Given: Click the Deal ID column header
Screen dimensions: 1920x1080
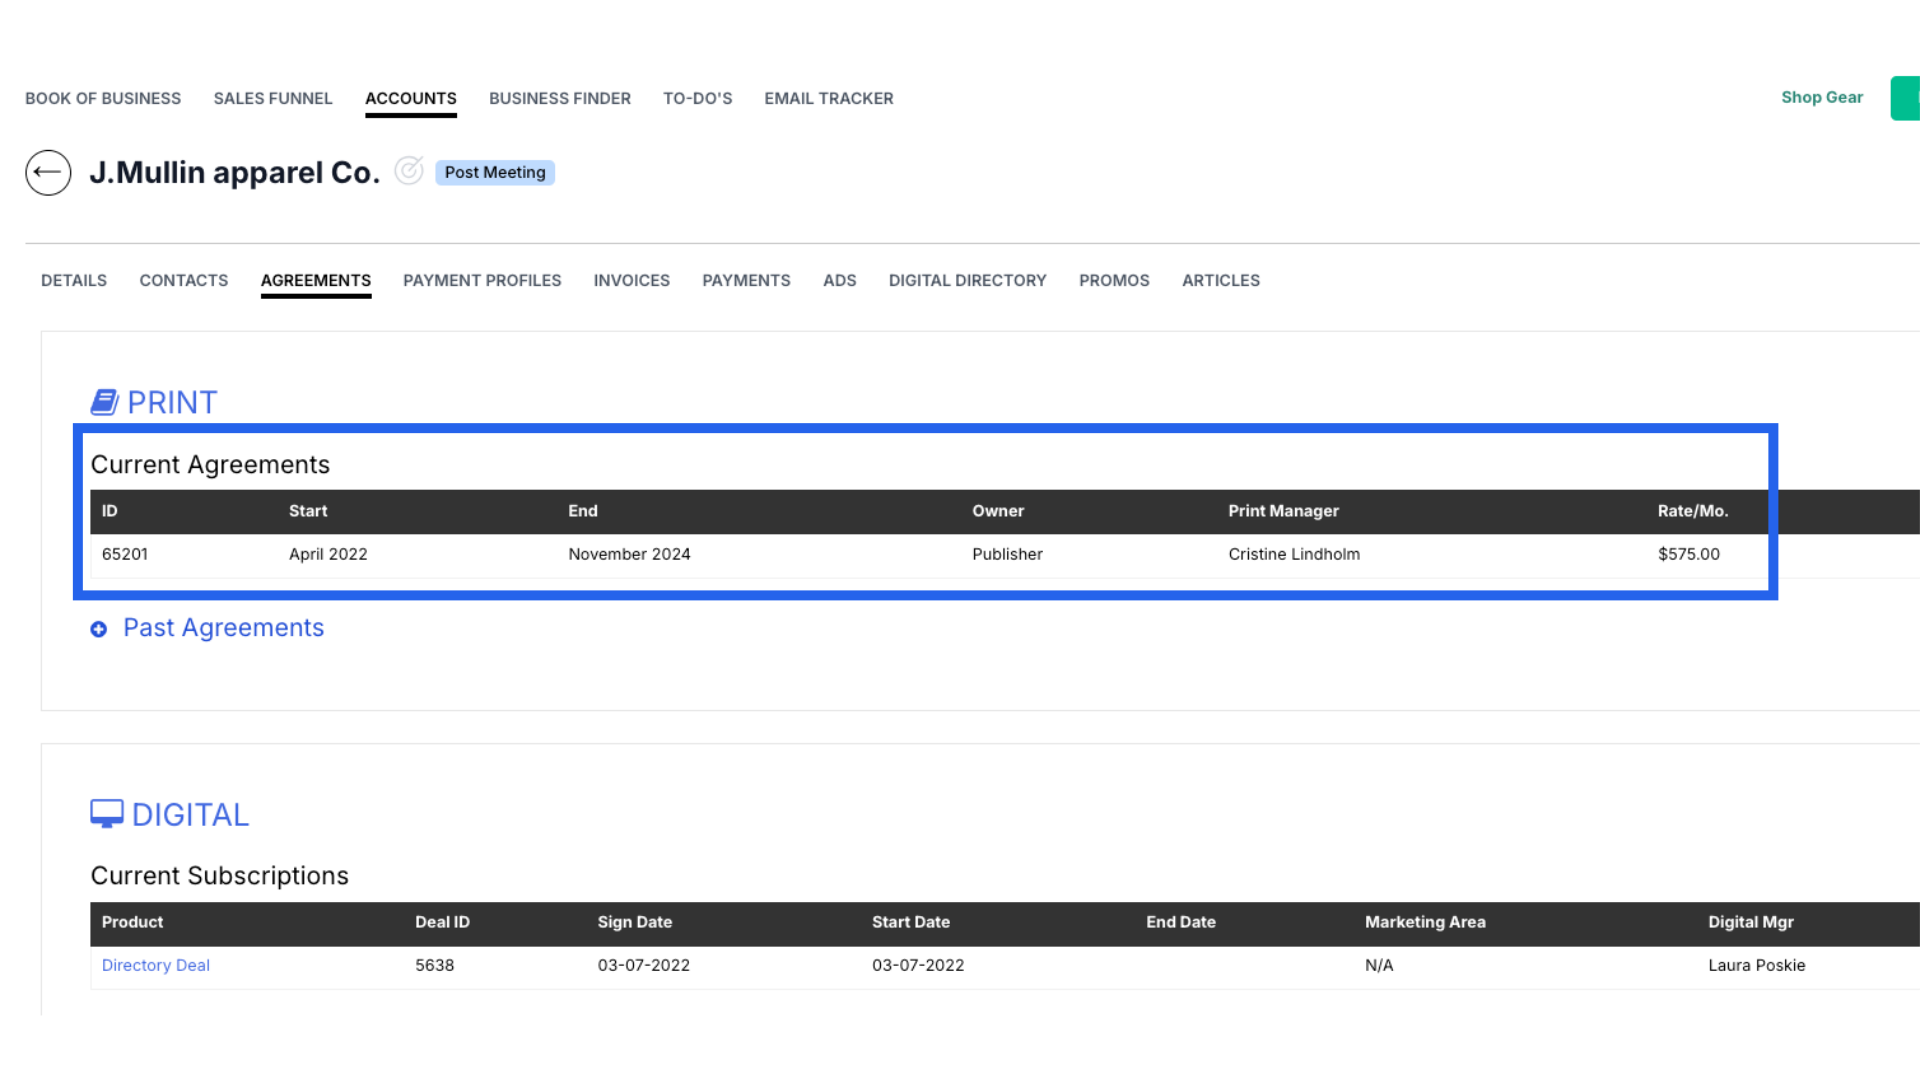Looking at the screenshot, I should 442,922.
